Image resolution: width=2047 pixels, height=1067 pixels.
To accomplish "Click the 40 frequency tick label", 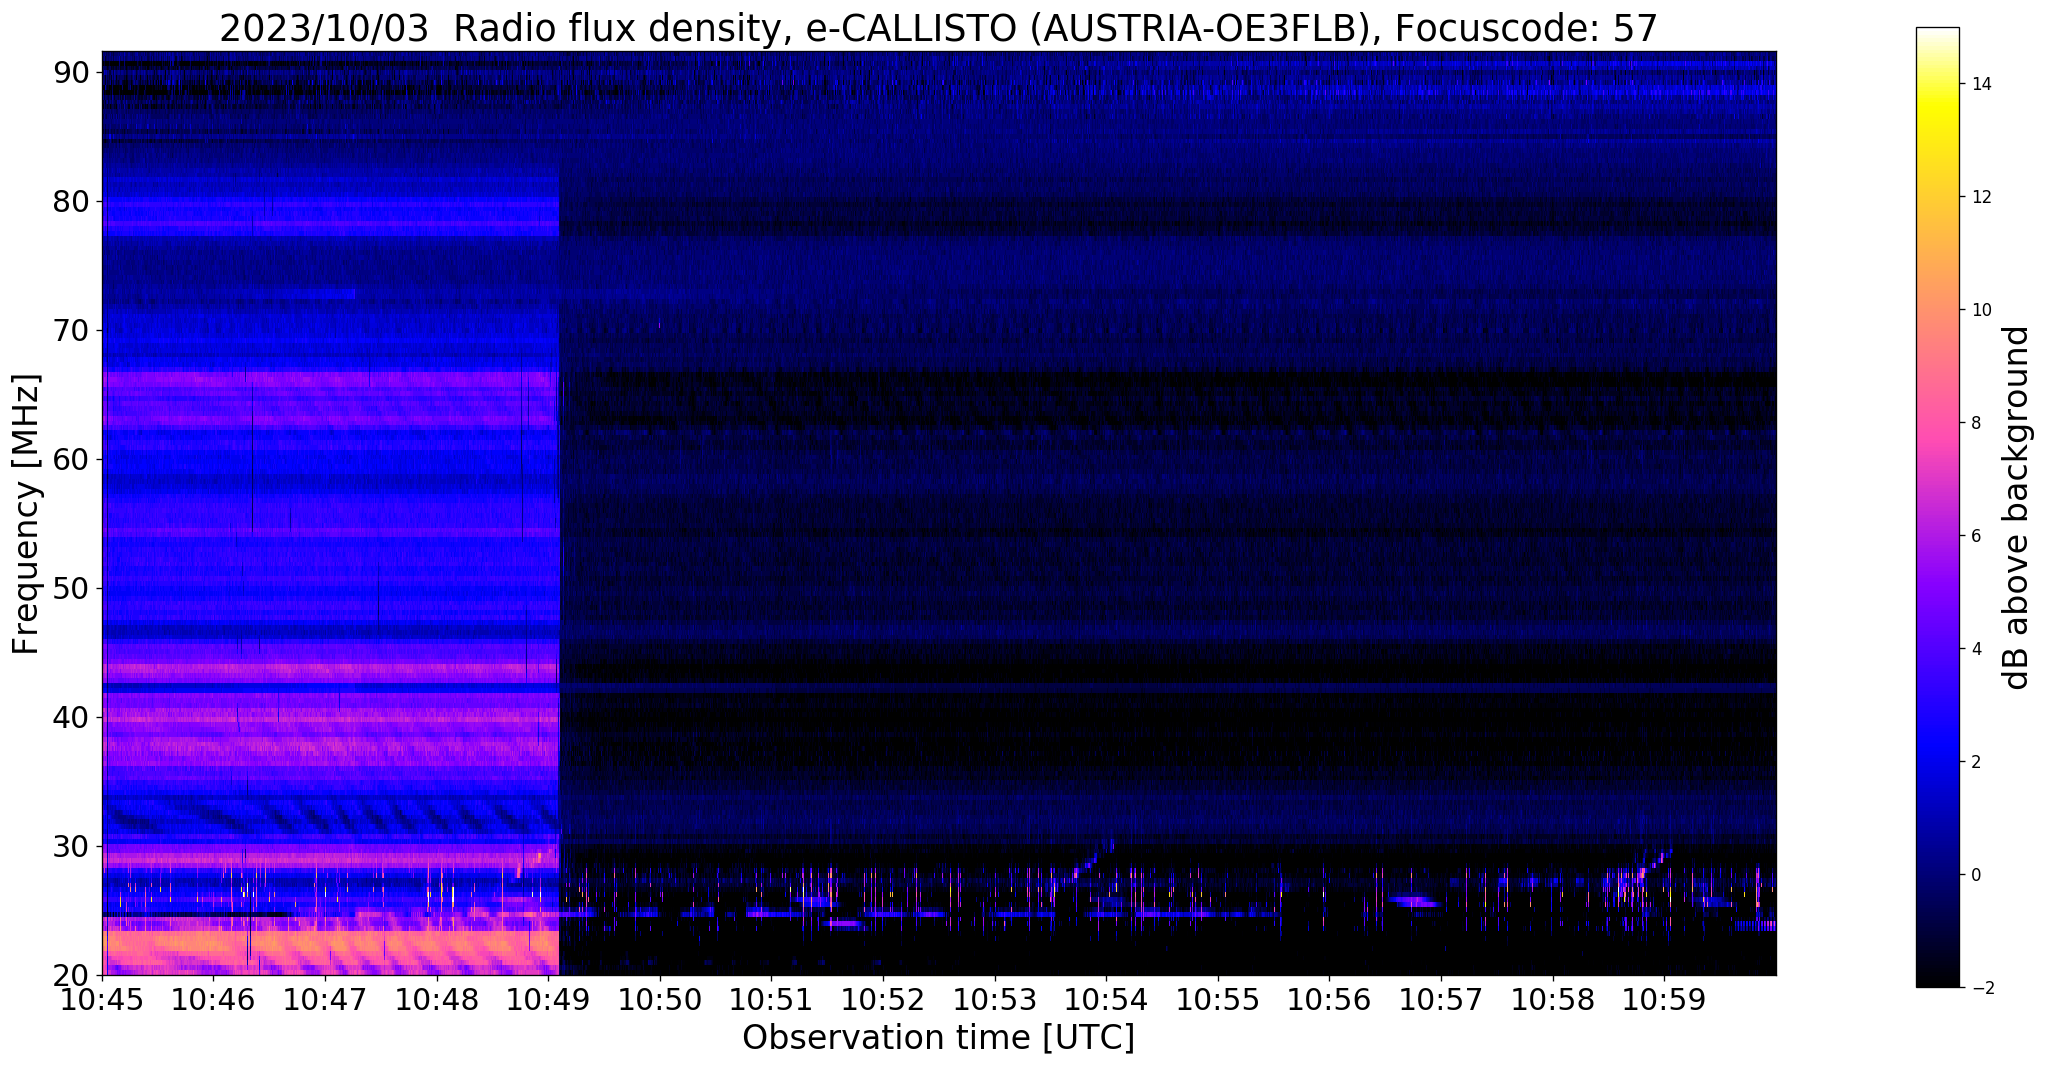I will (x=72, y=717).
